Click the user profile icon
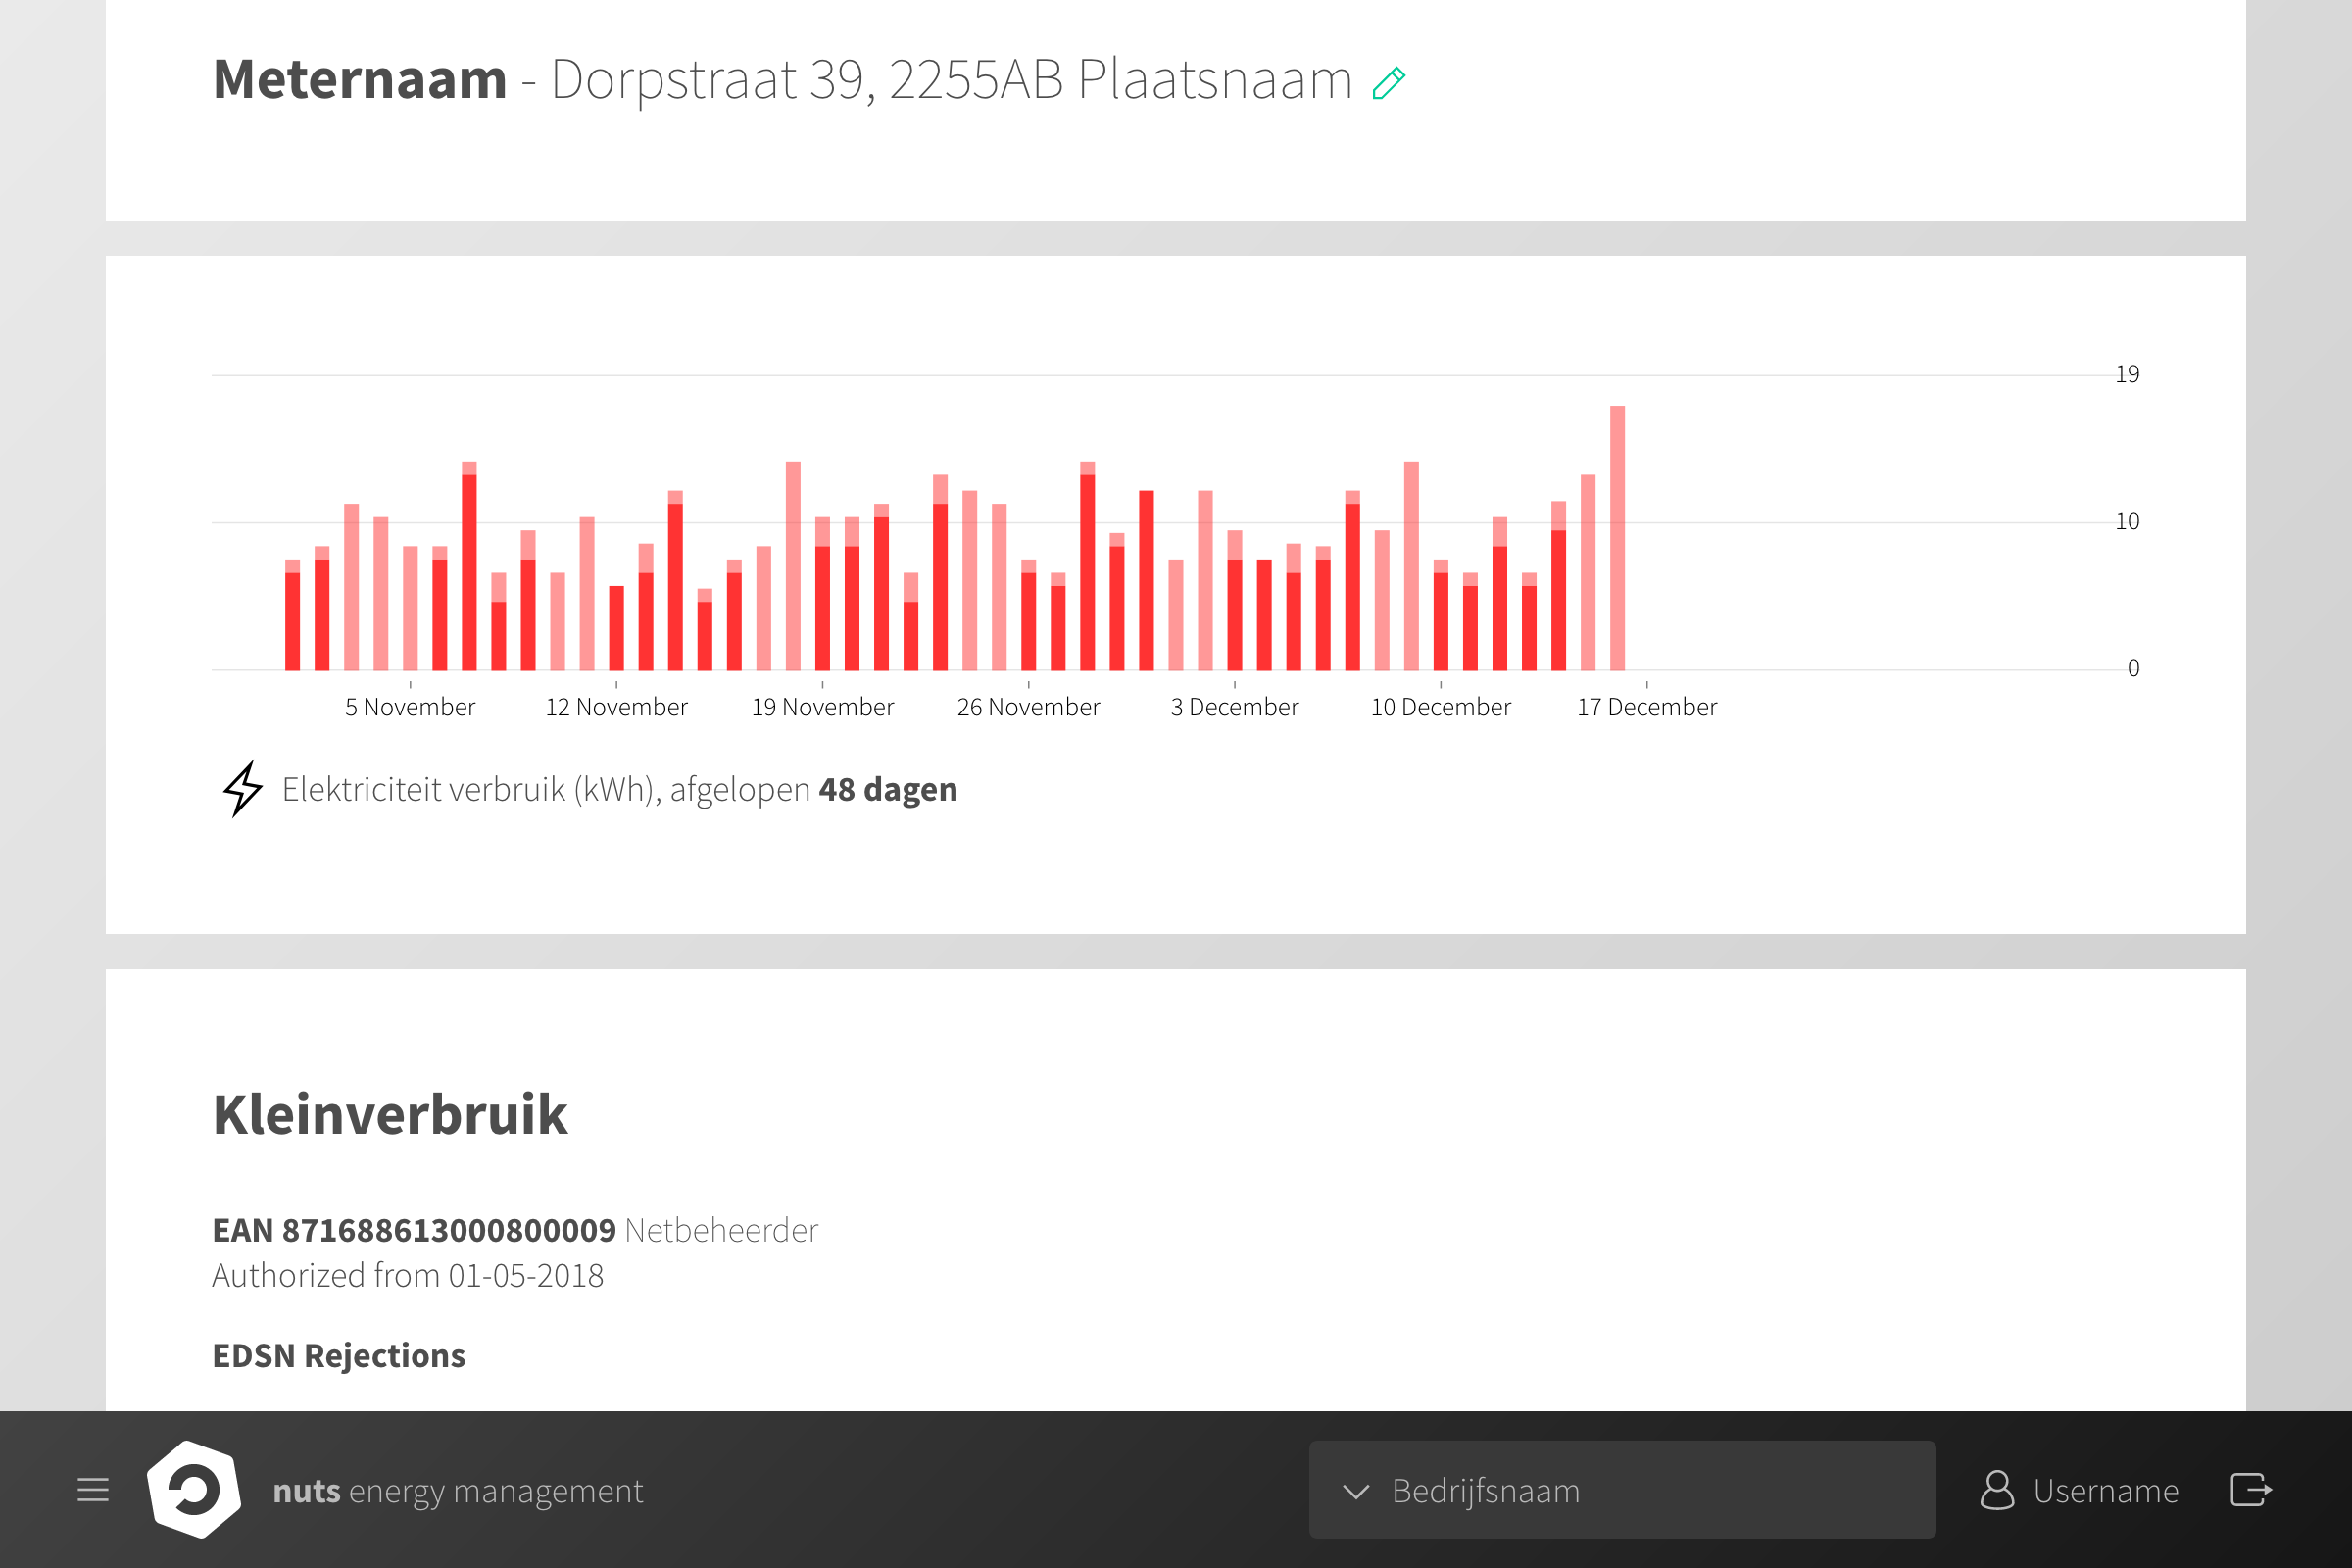This screenshot has width=2352, height=1568. click(1997, 1490)
